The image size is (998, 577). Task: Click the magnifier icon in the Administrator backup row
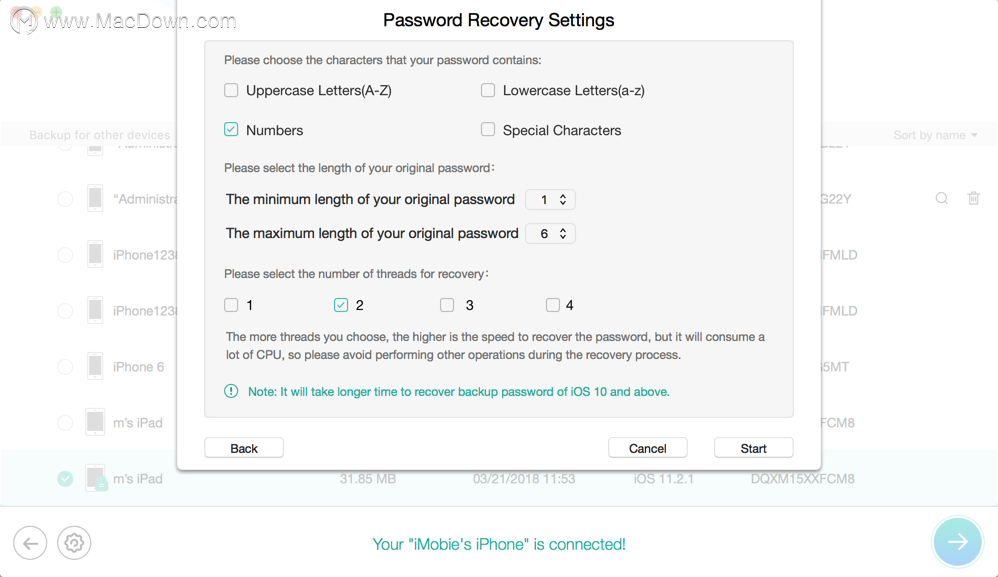[x=941, y=198]
